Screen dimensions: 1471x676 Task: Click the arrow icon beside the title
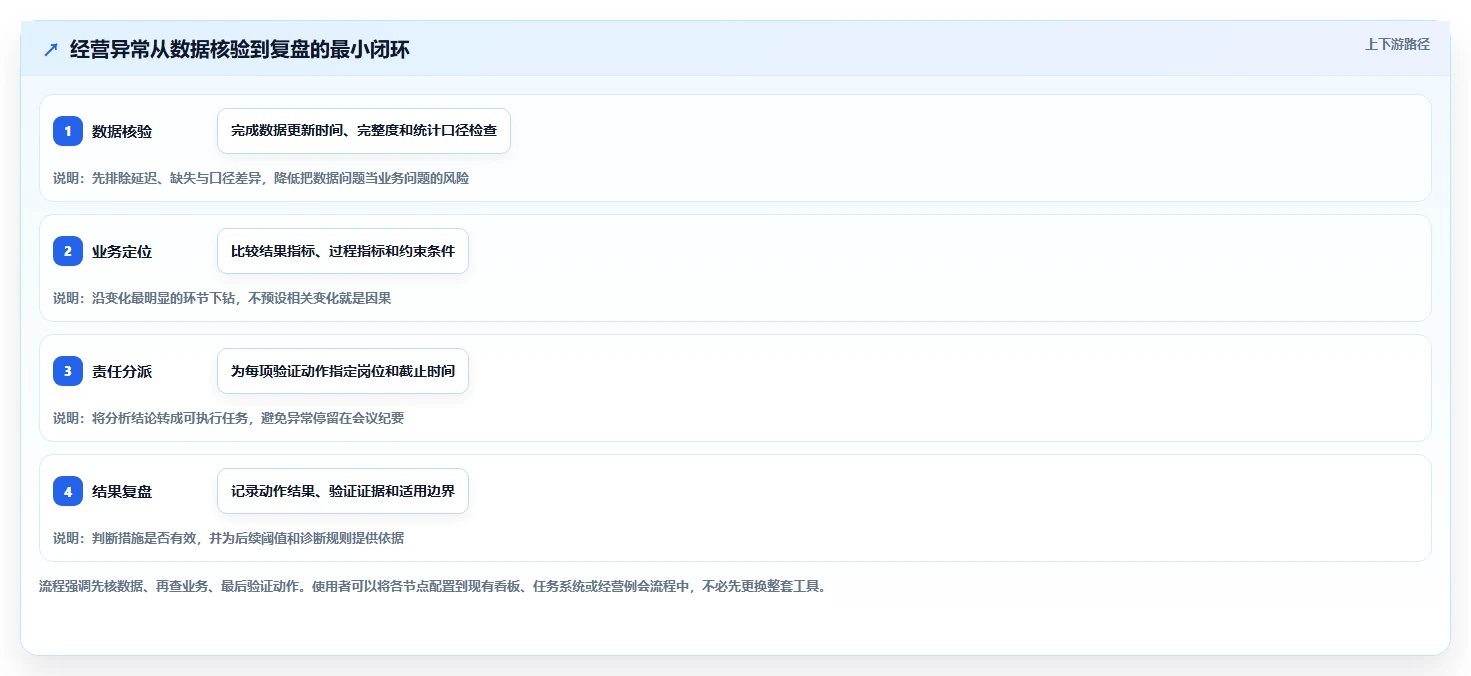[x=51, y=49]
